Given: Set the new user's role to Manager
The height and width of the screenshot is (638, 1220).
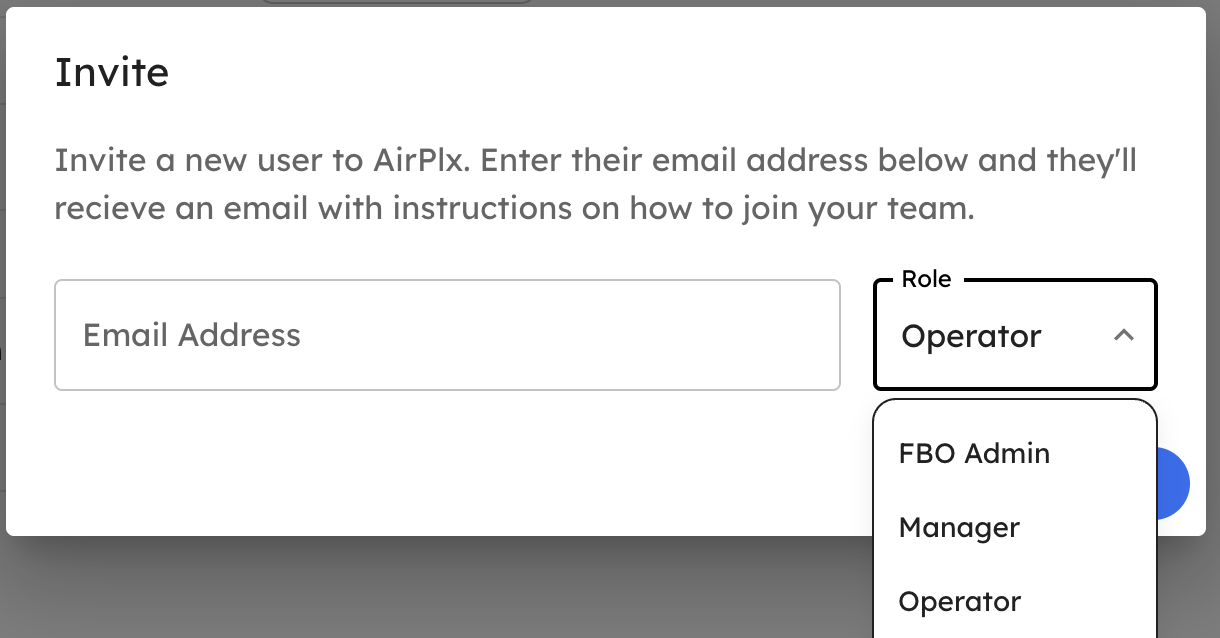Looking at the screenshot, I should pos(959,528).
